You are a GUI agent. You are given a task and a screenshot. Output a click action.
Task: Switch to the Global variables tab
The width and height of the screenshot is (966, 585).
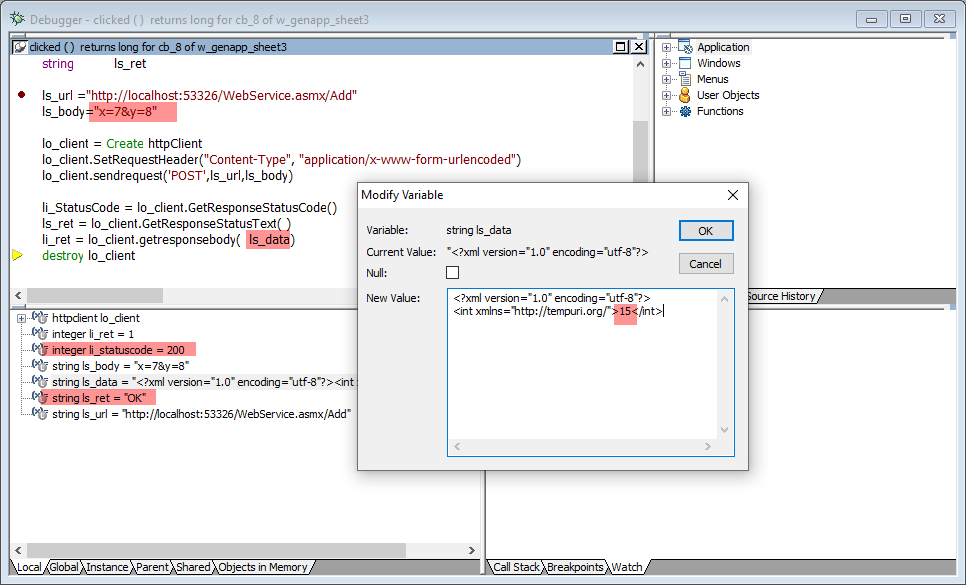point(64,567)
